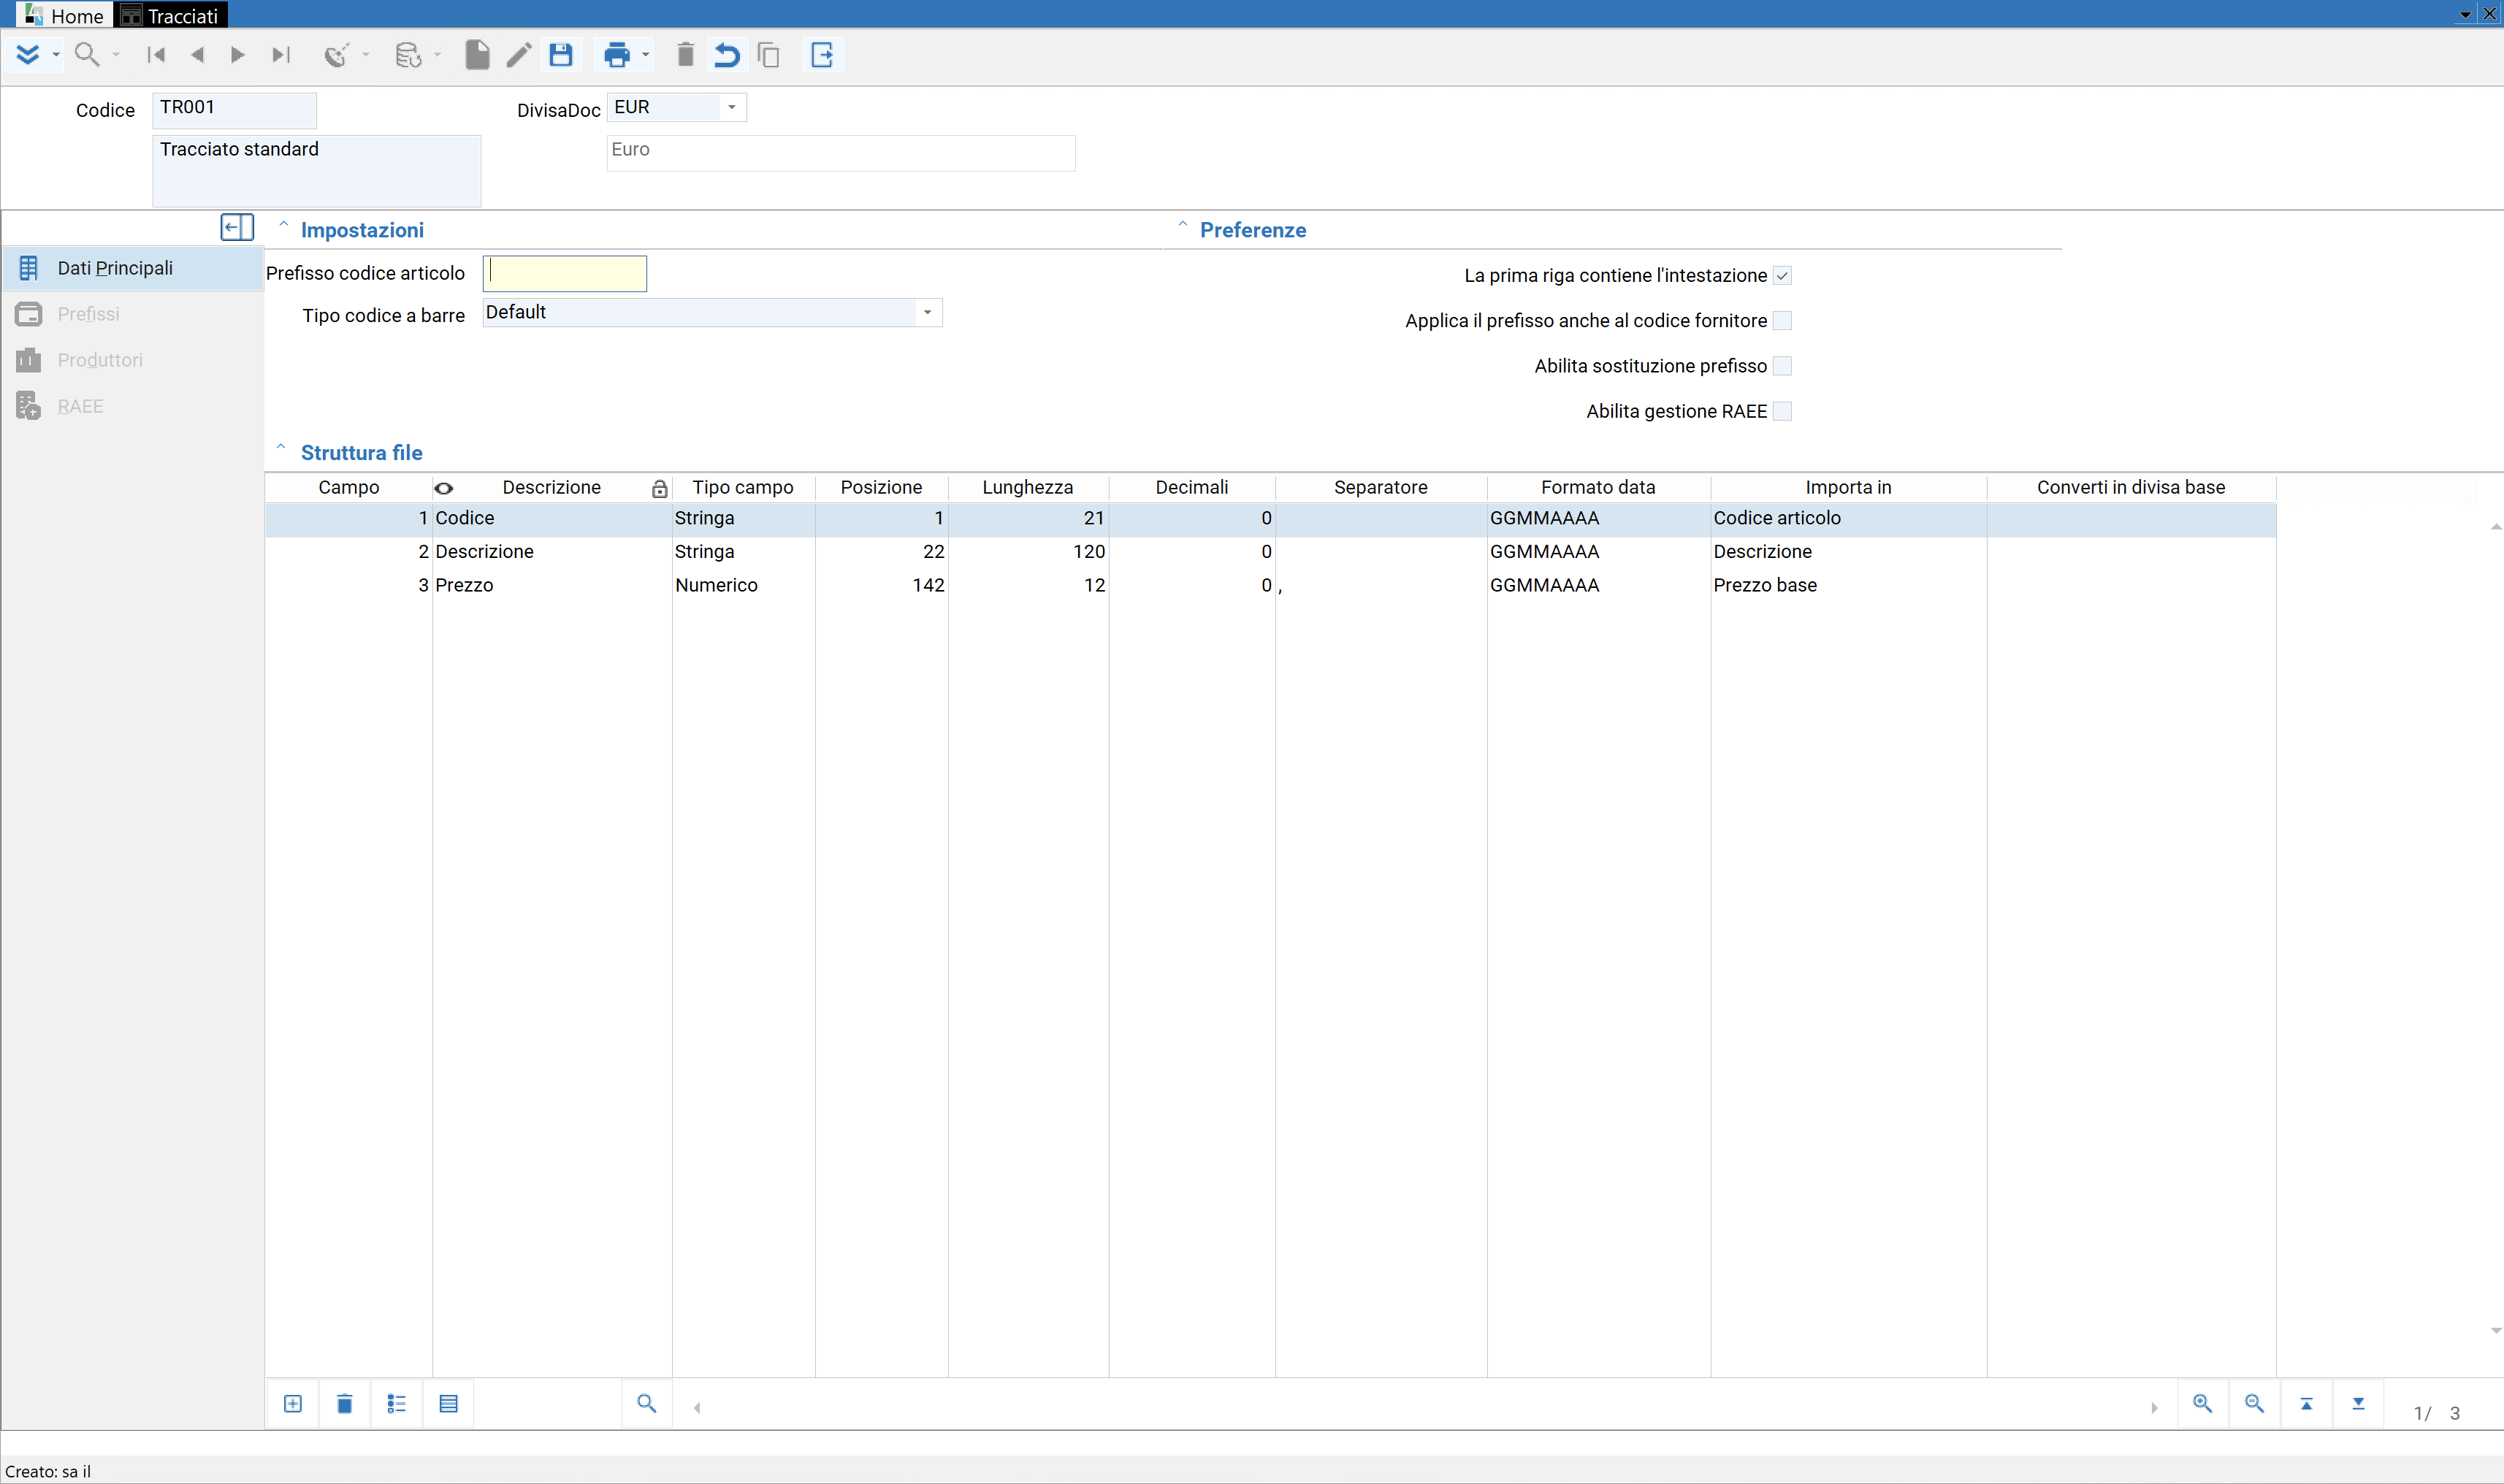
Task: Select the 'Prezzo base' cell
Action: pyautogui.click(x=1848, y=586)
